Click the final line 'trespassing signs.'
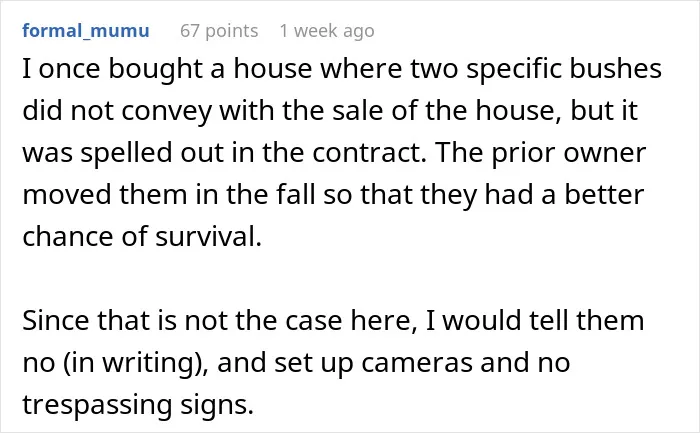This screenshot has height=433, width=700. 138,405
